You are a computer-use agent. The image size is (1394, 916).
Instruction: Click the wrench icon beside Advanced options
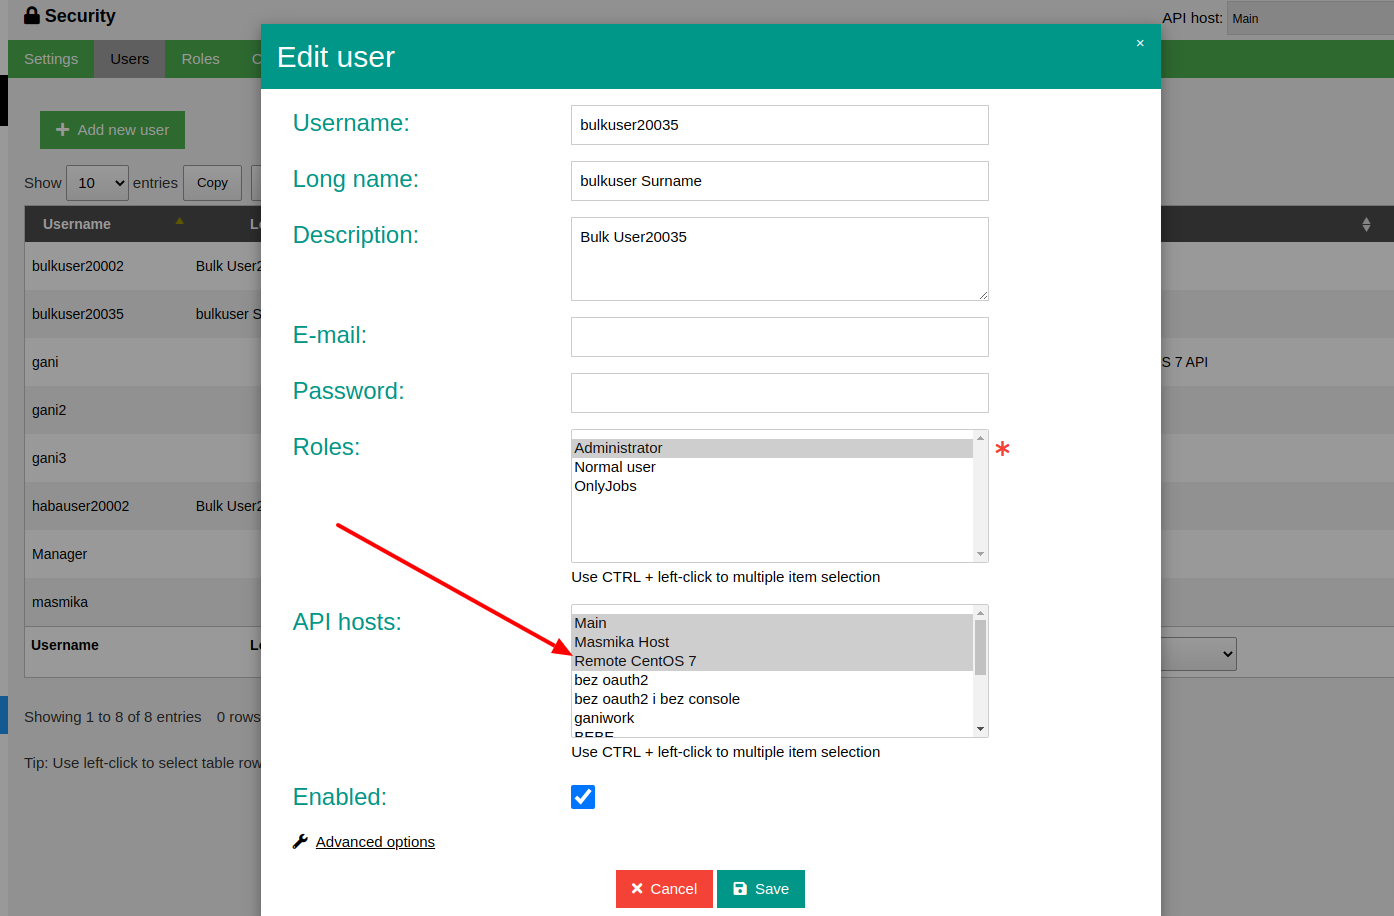(x=300, y=842)
